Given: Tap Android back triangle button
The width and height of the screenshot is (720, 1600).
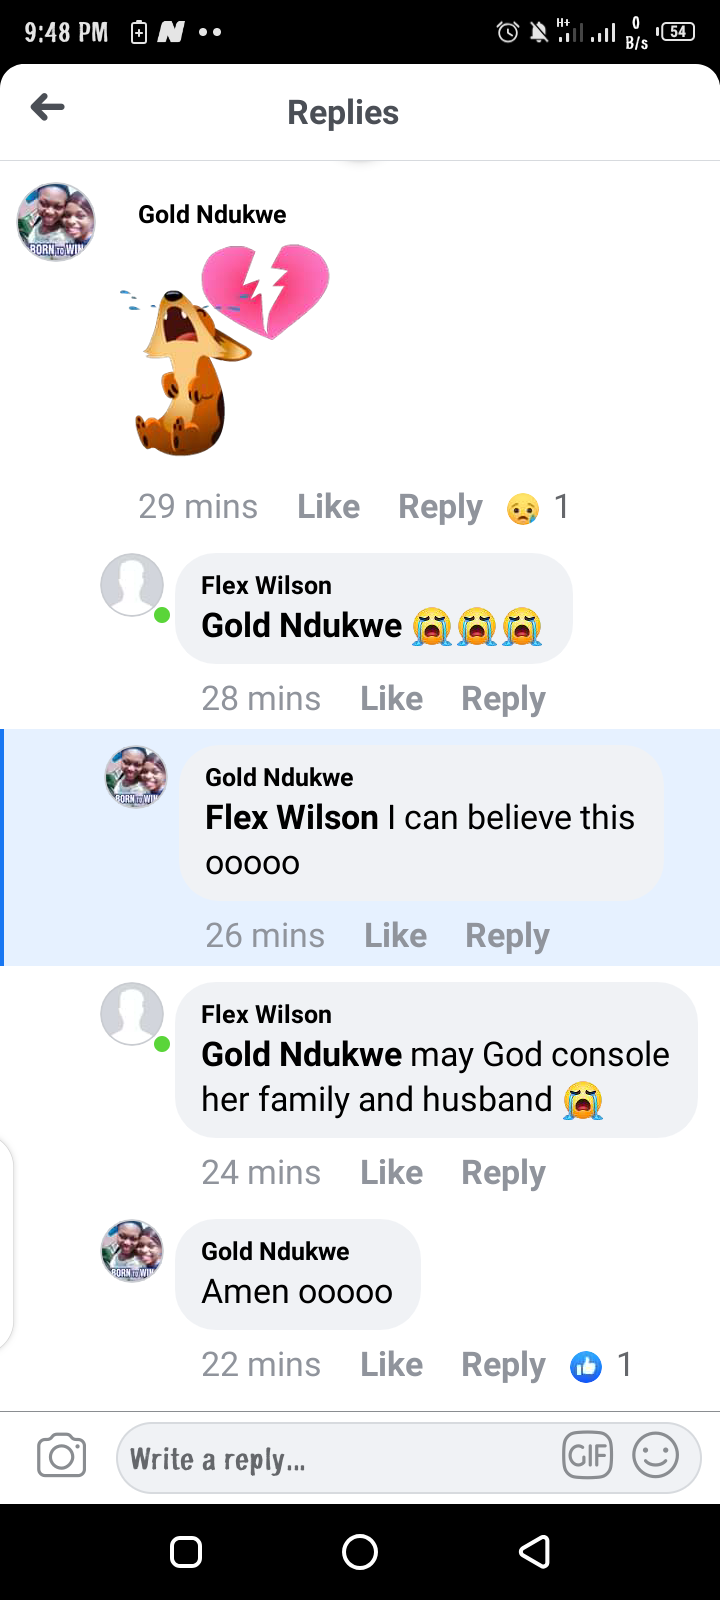Looking at the screenshot, I should pos(534,1552).
